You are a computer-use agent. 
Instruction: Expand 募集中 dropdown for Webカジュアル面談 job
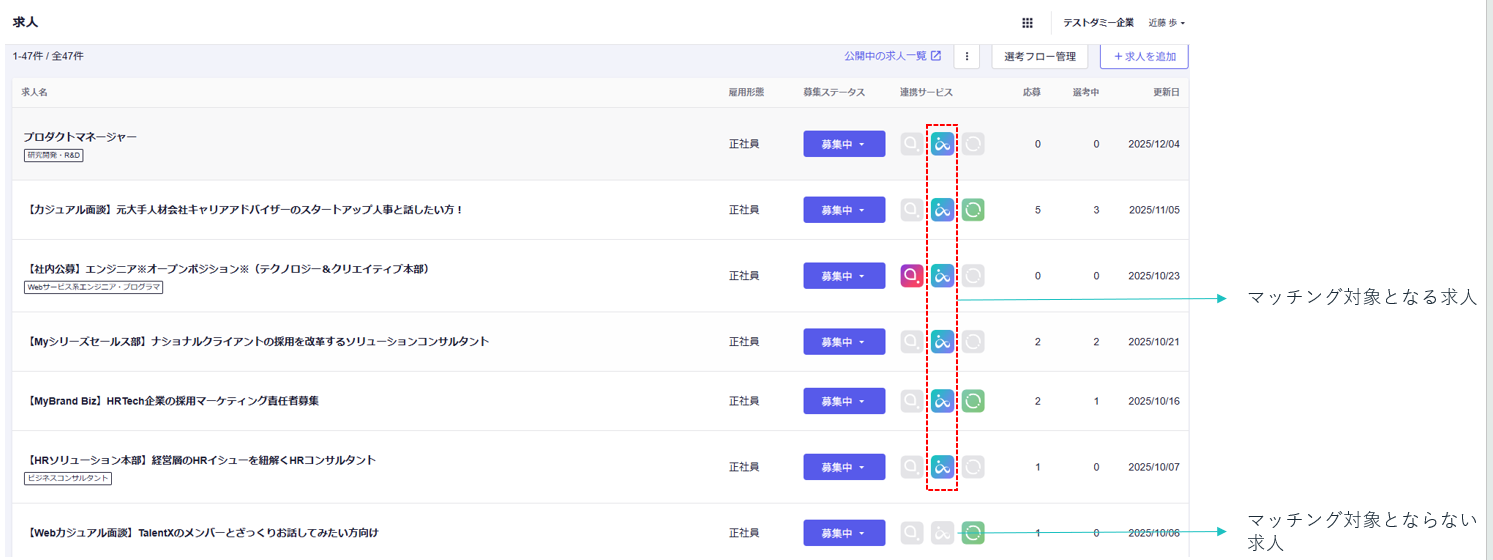click(843, 533)
